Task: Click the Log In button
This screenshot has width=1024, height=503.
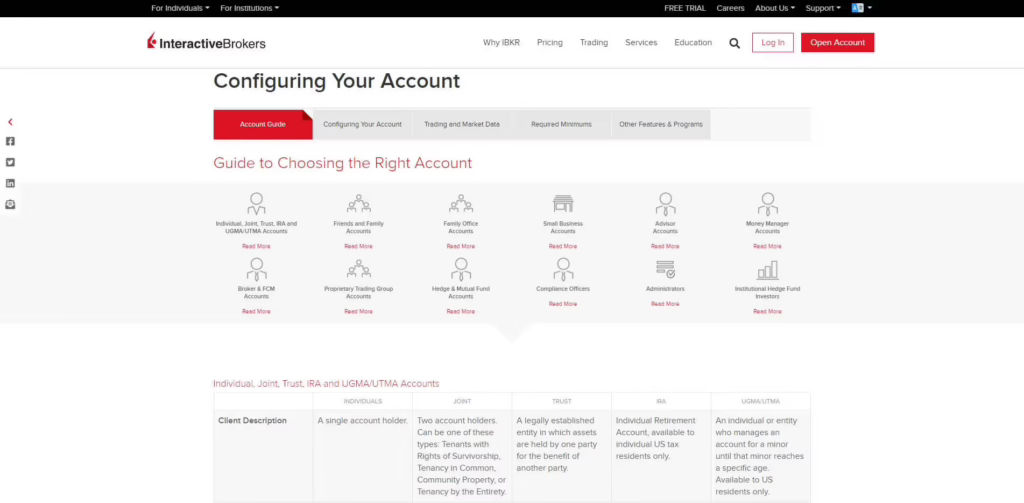Action: (x=773, y=42)
